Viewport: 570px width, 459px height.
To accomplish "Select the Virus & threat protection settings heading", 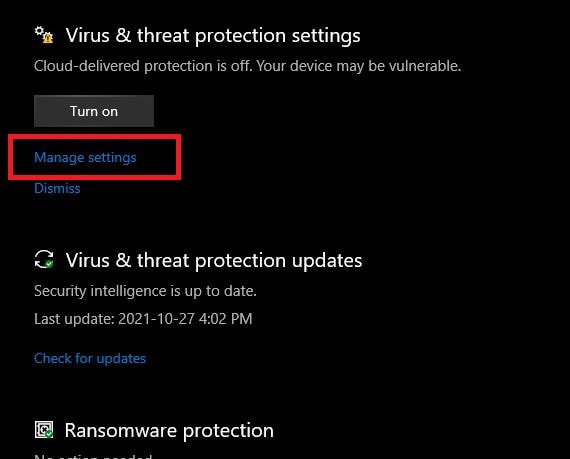I will (213, 36).
